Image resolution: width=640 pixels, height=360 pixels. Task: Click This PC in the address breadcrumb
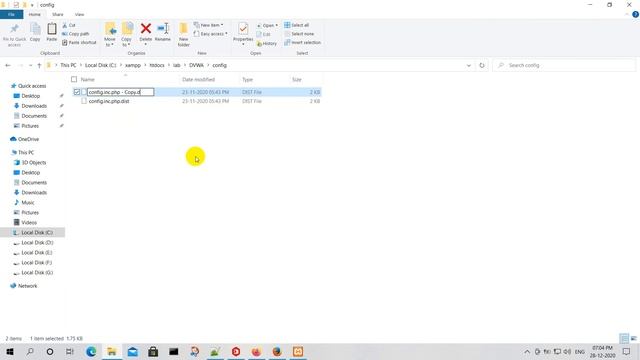(68, 65)
